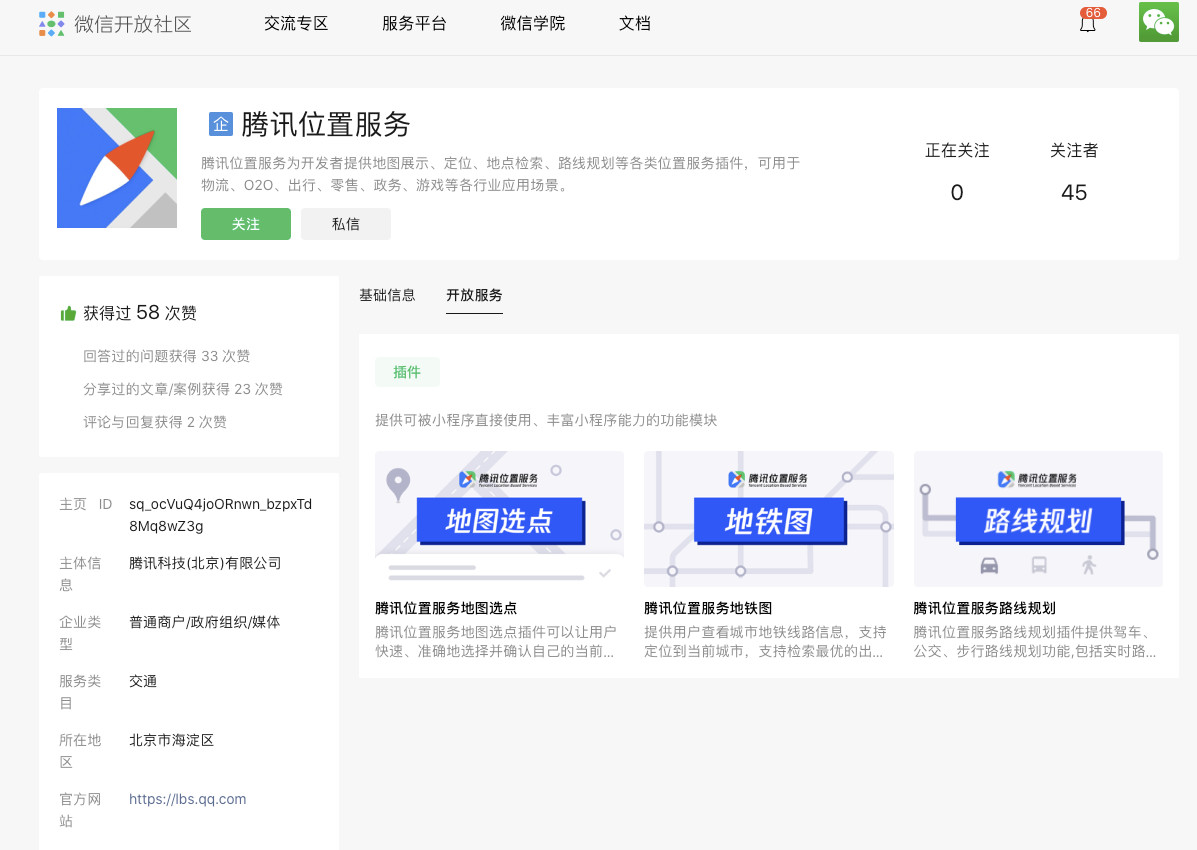Follow the account with the green 关注 button
The height and width of the screenshot is (850, 1197).
246,224
